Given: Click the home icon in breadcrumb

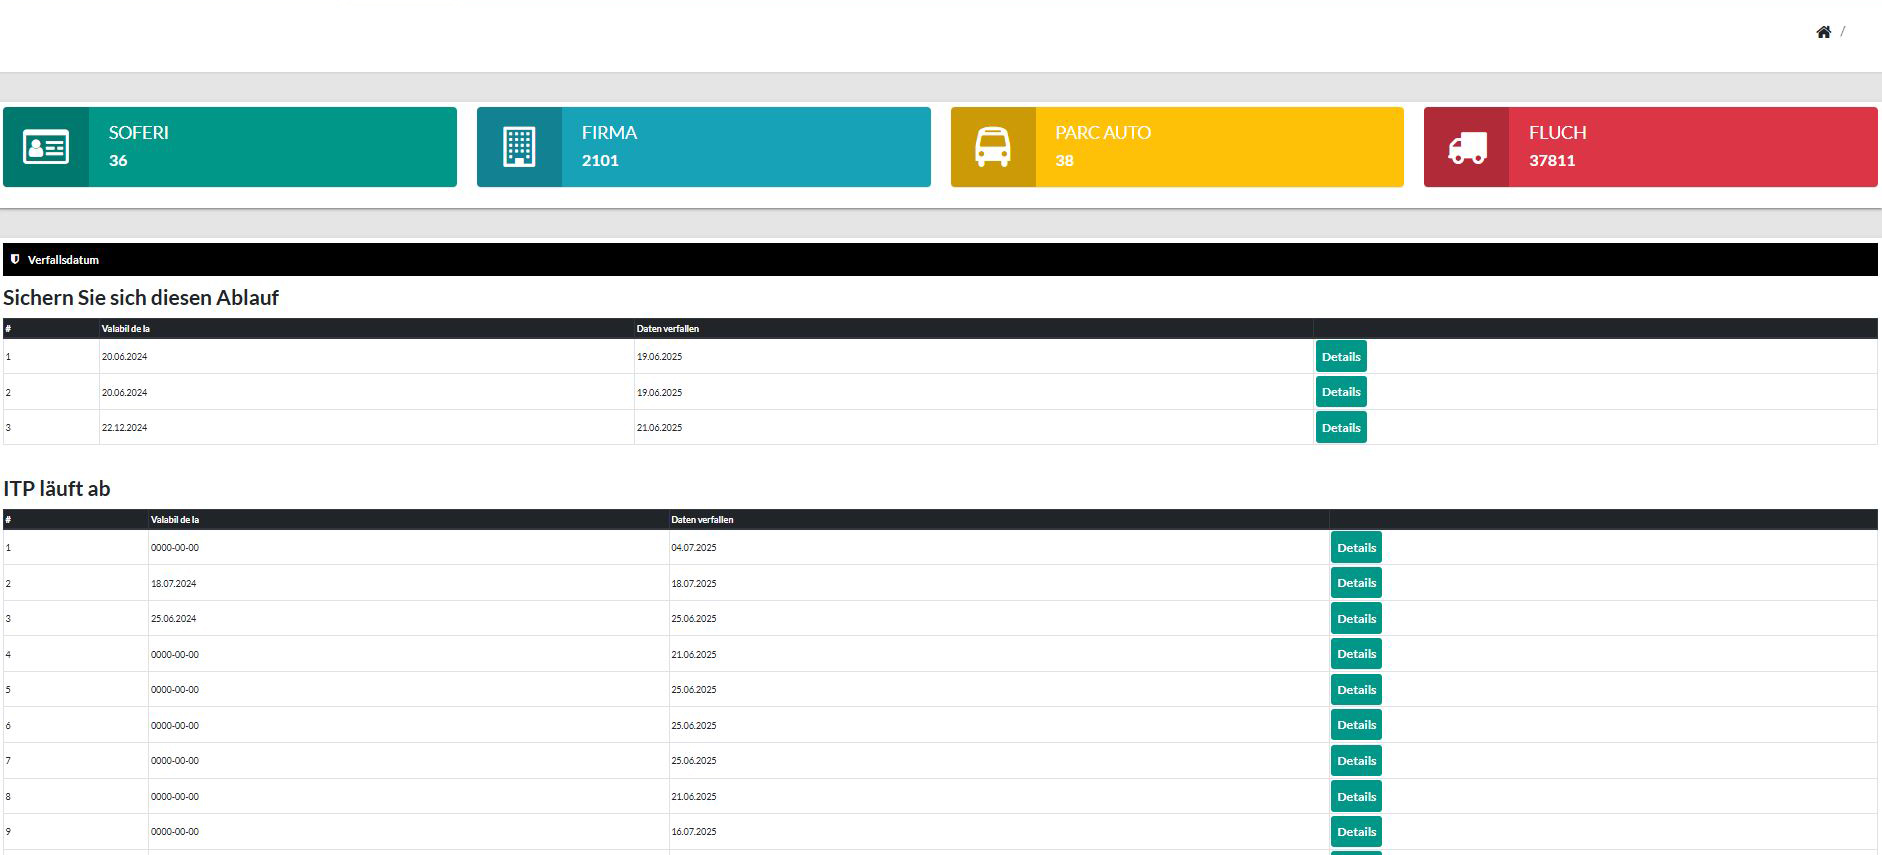Looking at the screenshot, I should pos(1823,32).
